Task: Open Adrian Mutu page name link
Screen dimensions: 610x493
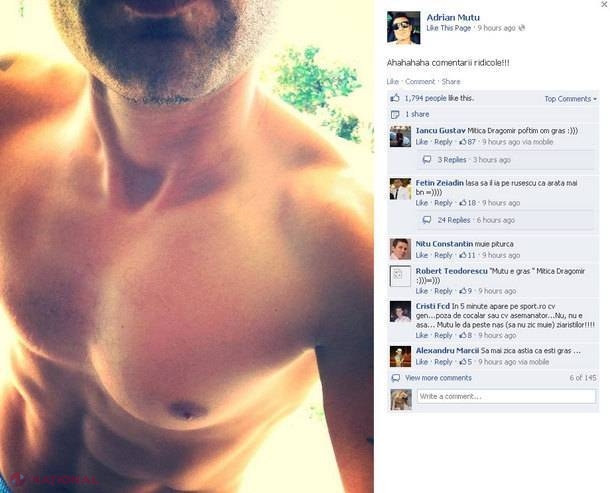Action: 453,17
